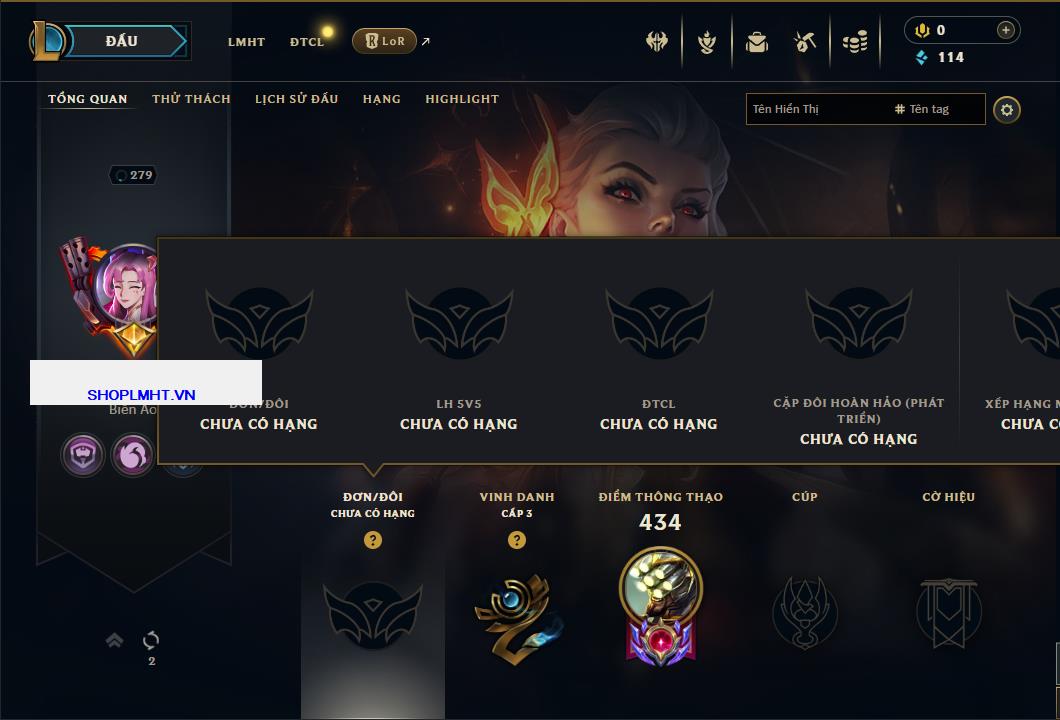Open the Loot bag icon
1060x720 pixels.
[757, 43]
